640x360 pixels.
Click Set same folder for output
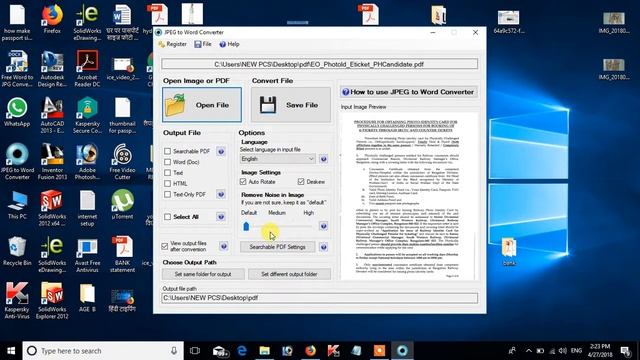pos(203,274)
